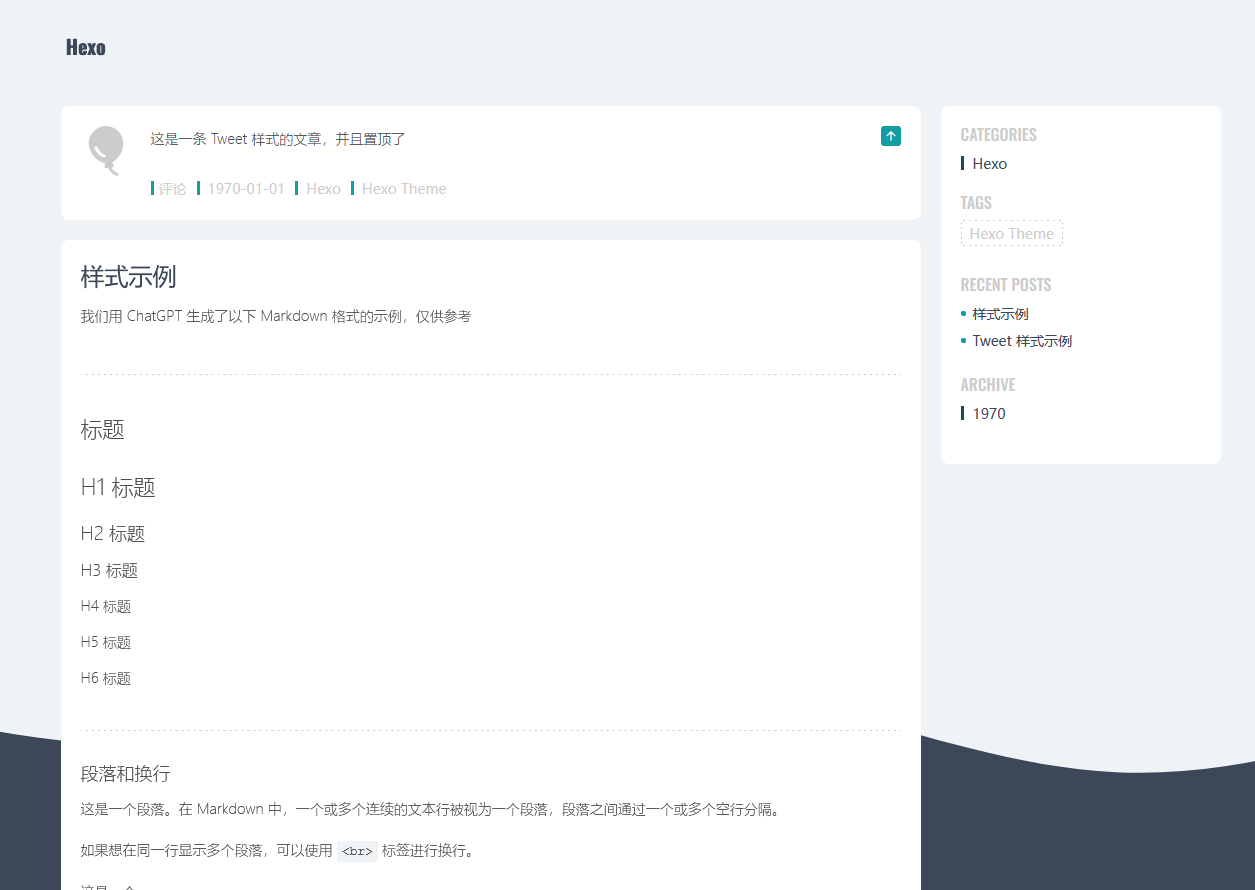Open the RECENT POSTS section
Screen dimensions: 1255x890
[x=1006, y=284]
